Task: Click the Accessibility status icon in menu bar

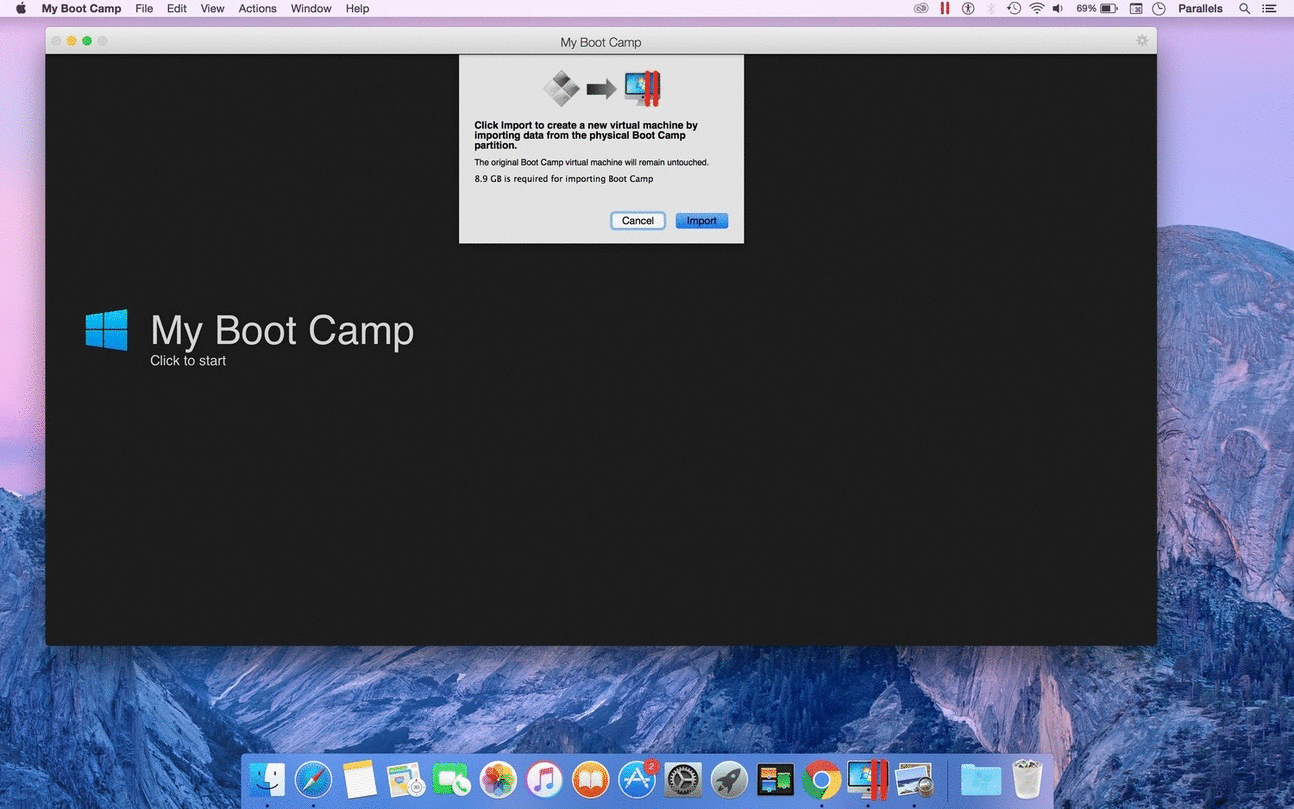Action: point(968,8)
